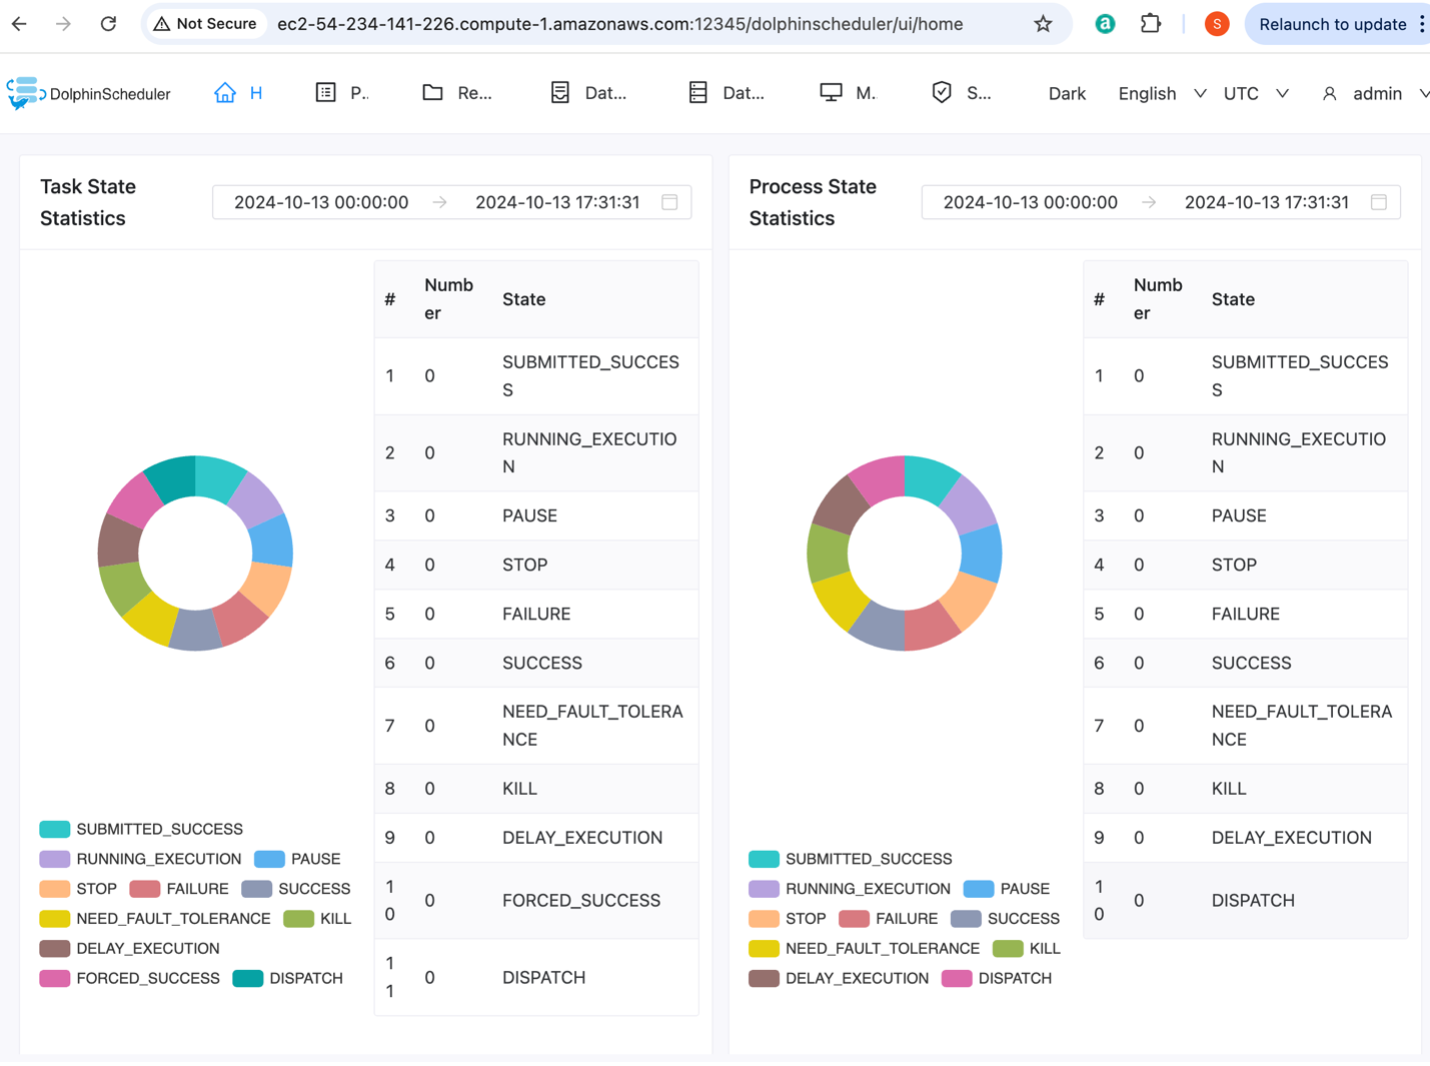Click calendar icon in Process State date range
This screenshot has width=1430, height=1066.
point(1379,202)
